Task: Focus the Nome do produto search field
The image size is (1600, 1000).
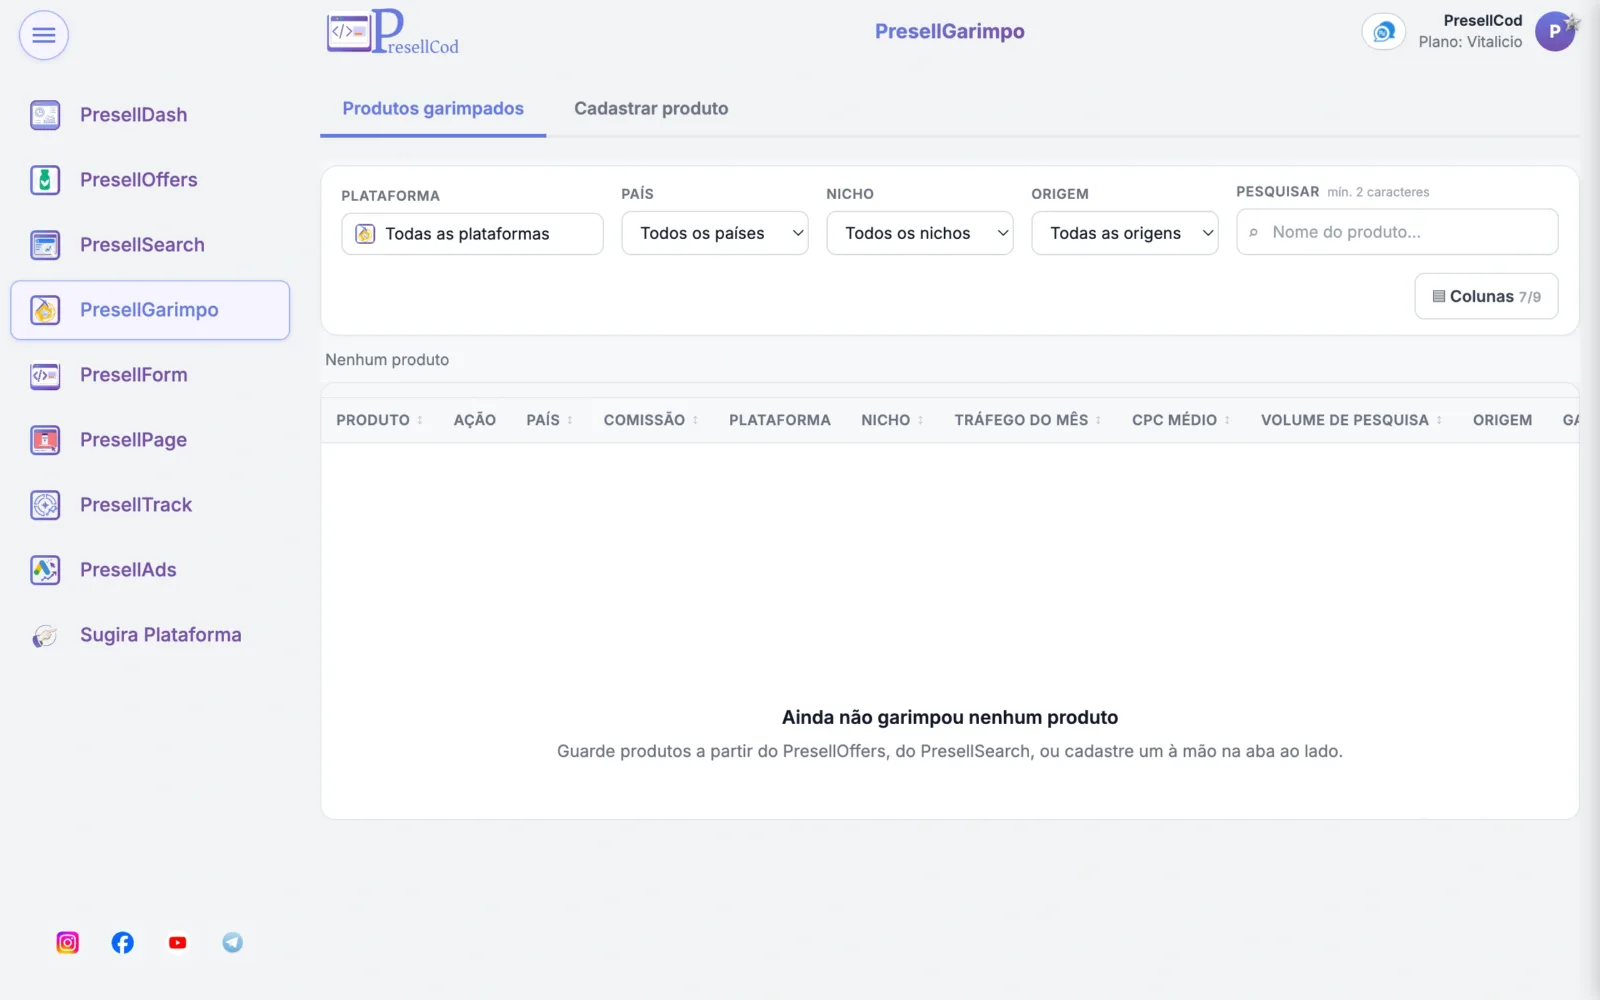Action: 1397,232
